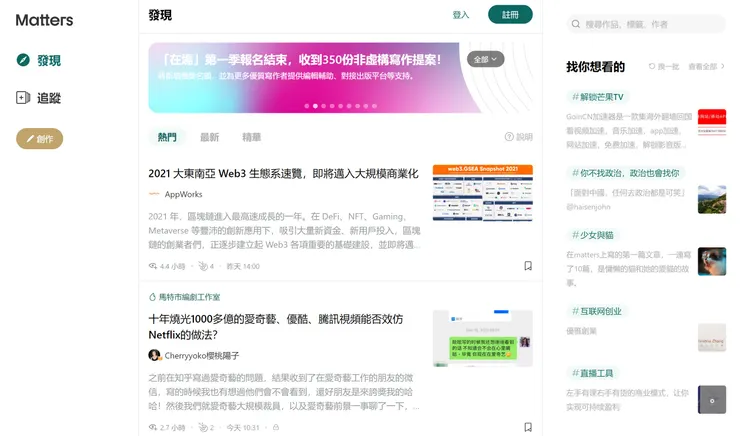
Task: Open the #你不找政治，政治也會找你 tag
Action: [626, 173]
